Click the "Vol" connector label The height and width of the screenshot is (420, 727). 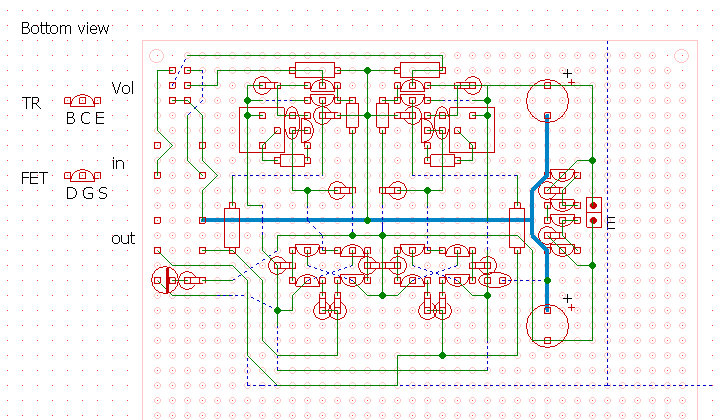pos(122,88)
